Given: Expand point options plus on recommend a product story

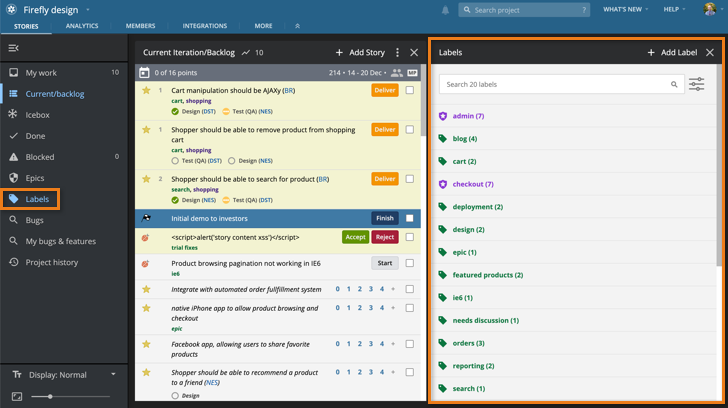Looking at the screenshot, I should [393, 372].
